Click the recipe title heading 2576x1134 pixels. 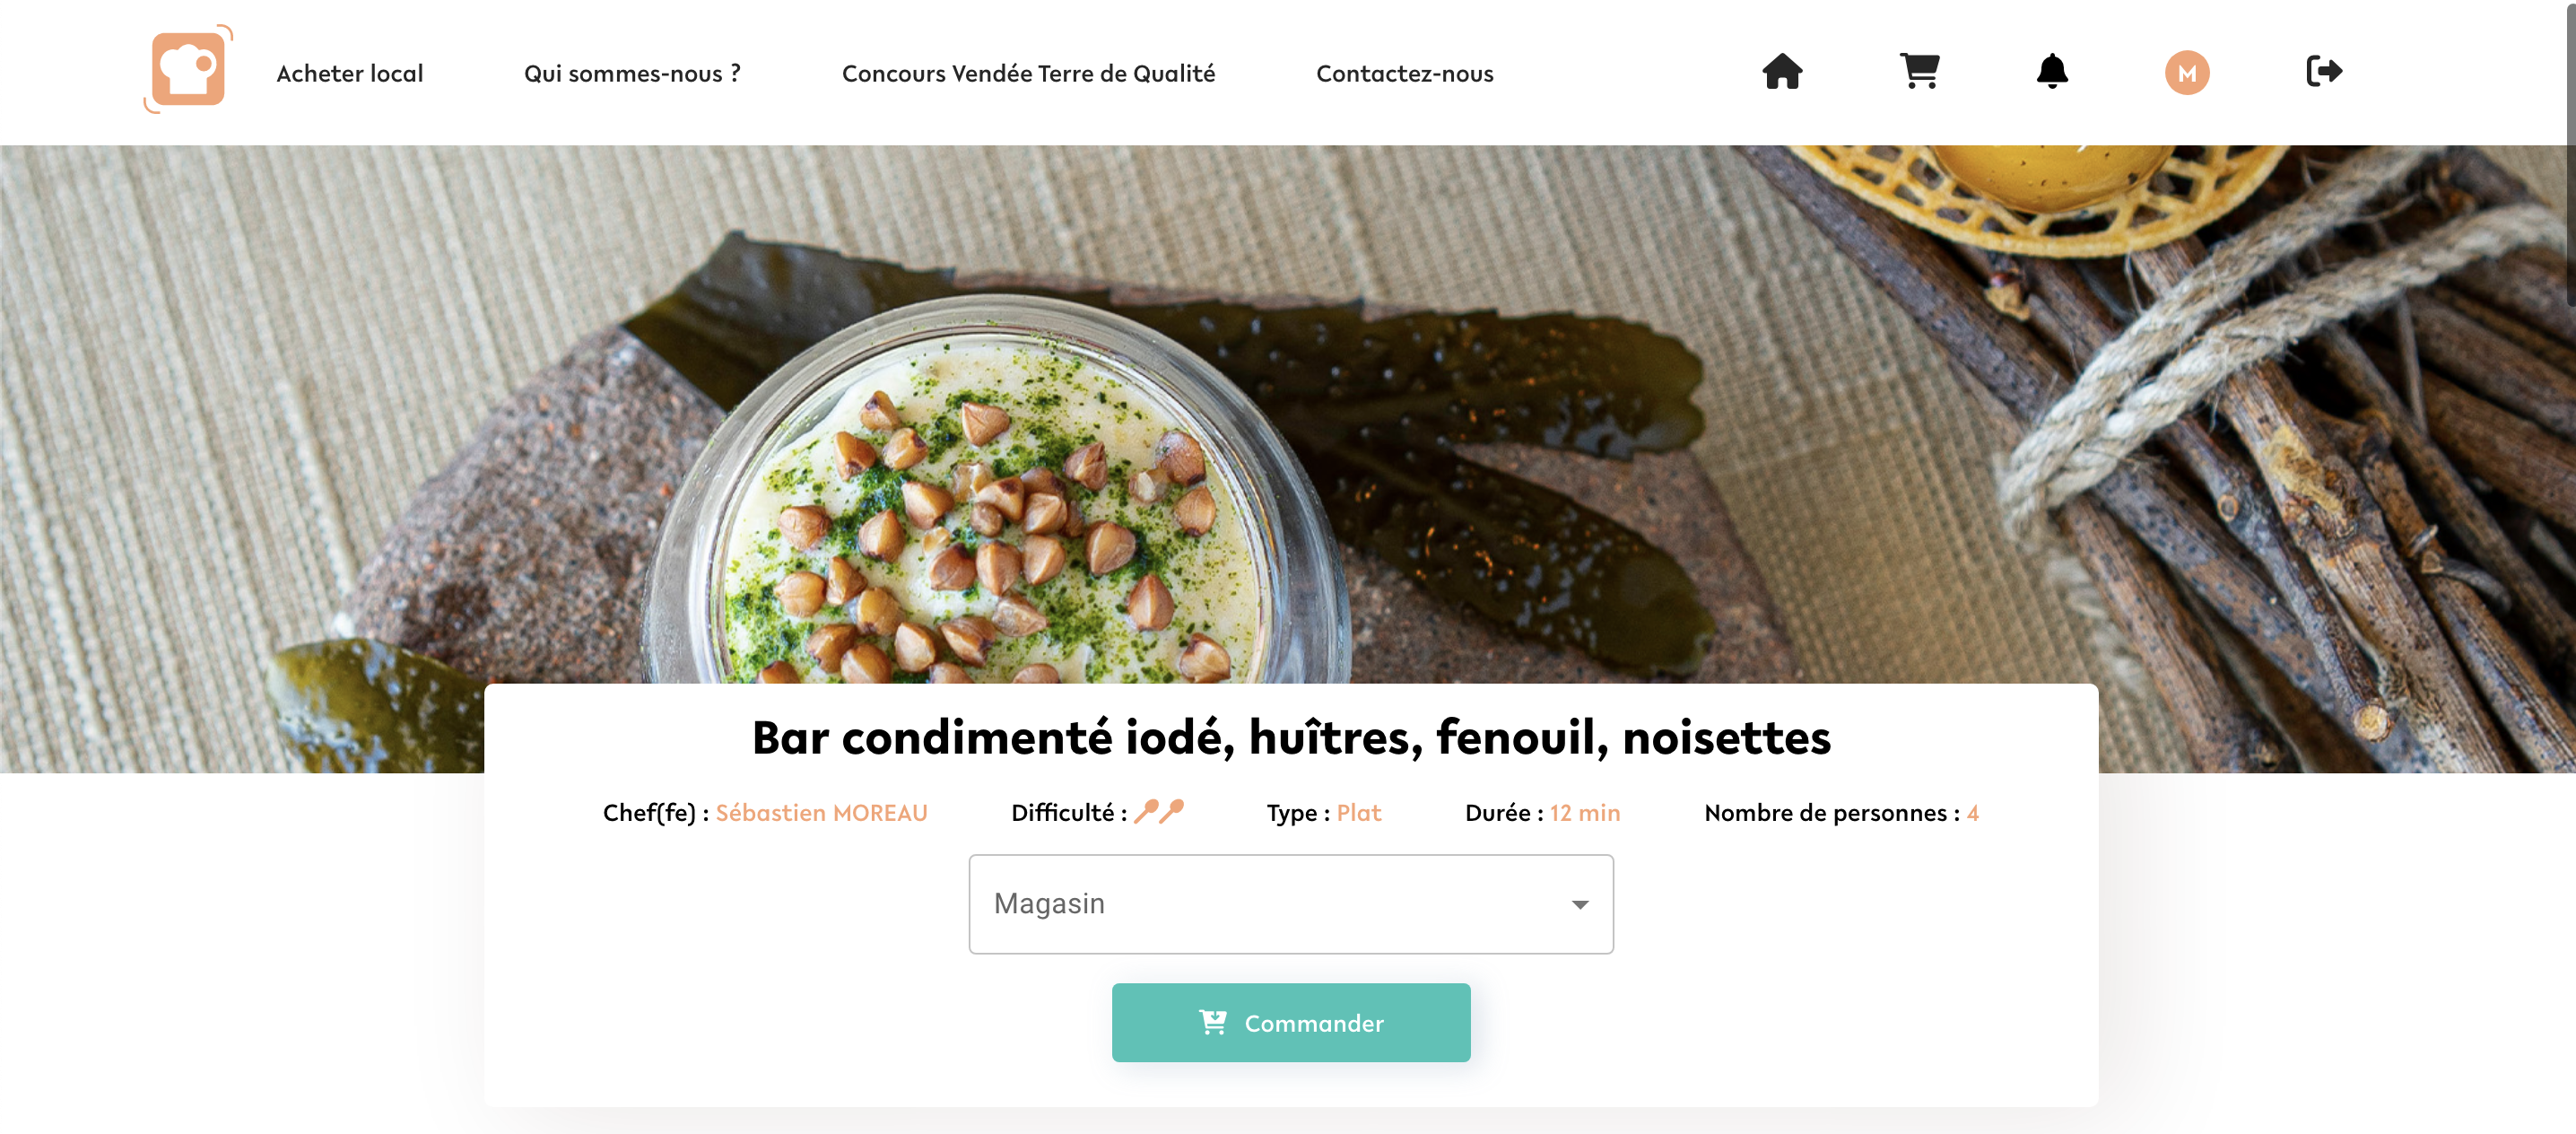[1291, 738]
